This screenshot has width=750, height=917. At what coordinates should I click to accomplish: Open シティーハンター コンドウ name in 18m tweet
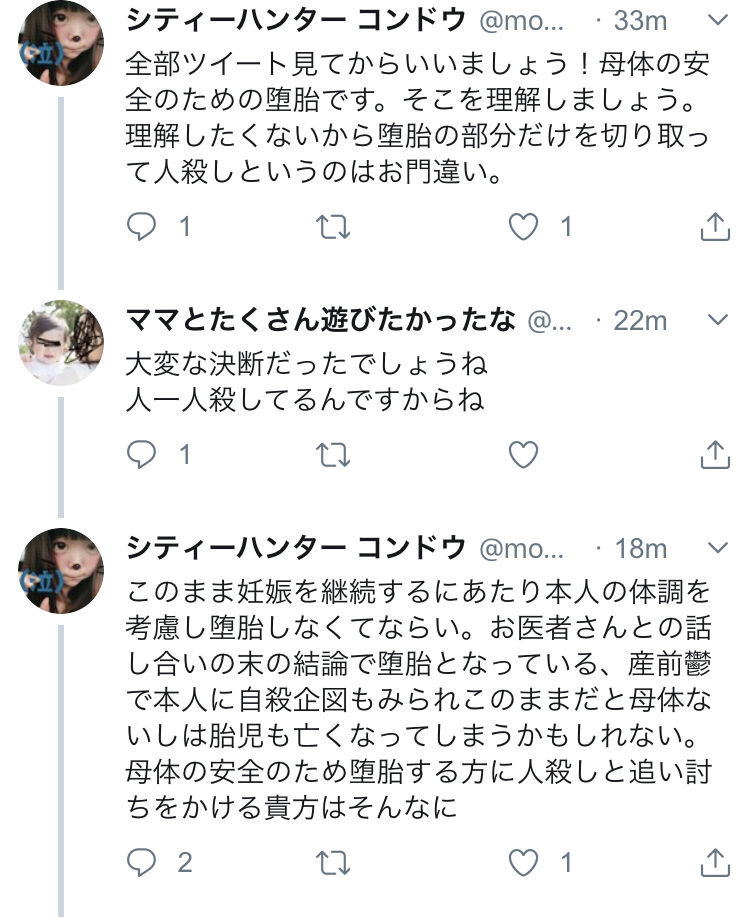click(x=296, y=548)
